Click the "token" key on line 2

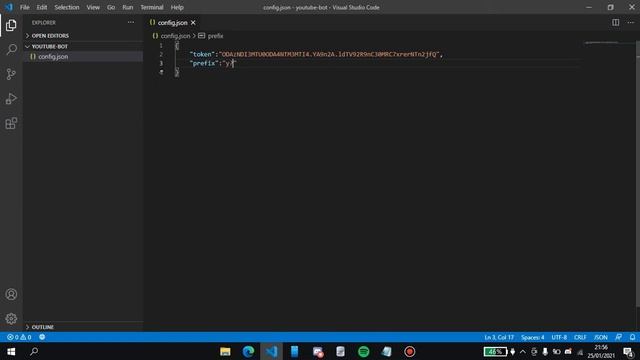202,54
